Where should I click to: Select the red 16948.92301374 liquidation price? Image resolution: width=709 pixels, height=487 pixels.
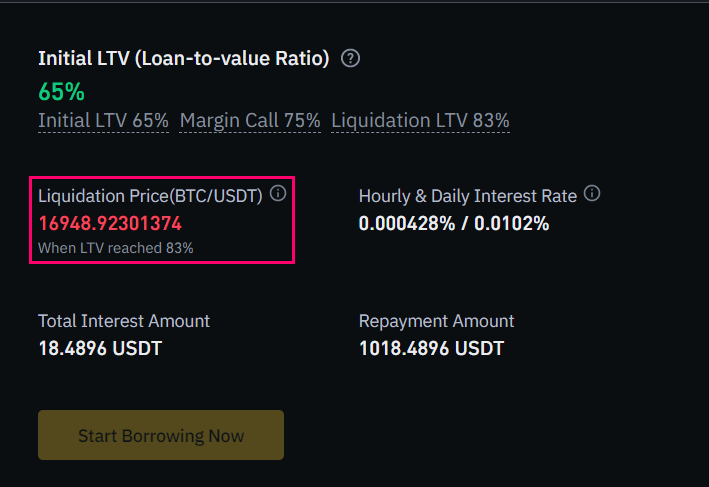pos(110,223)
